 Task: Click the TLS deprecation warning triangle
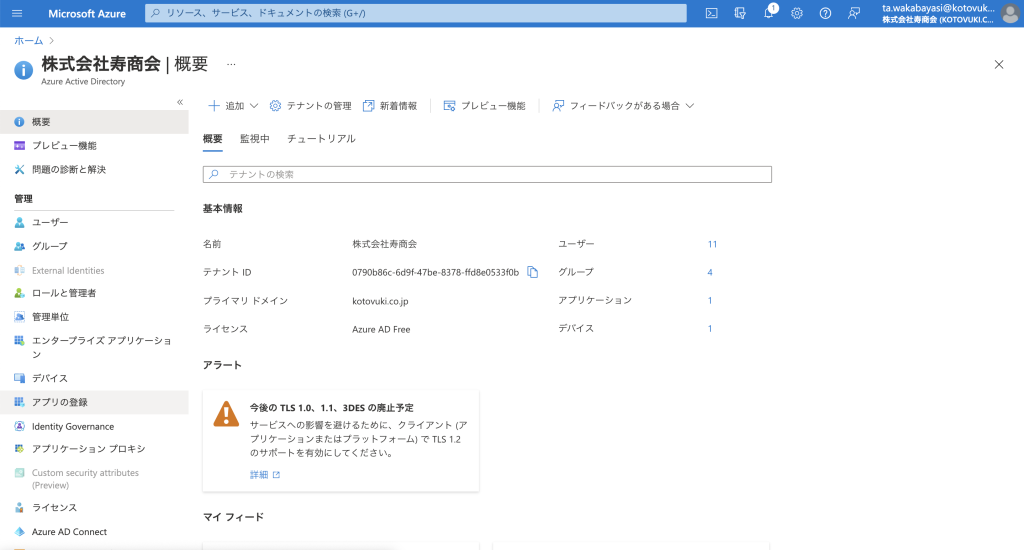pyautogui.click(x=226, y=414)
